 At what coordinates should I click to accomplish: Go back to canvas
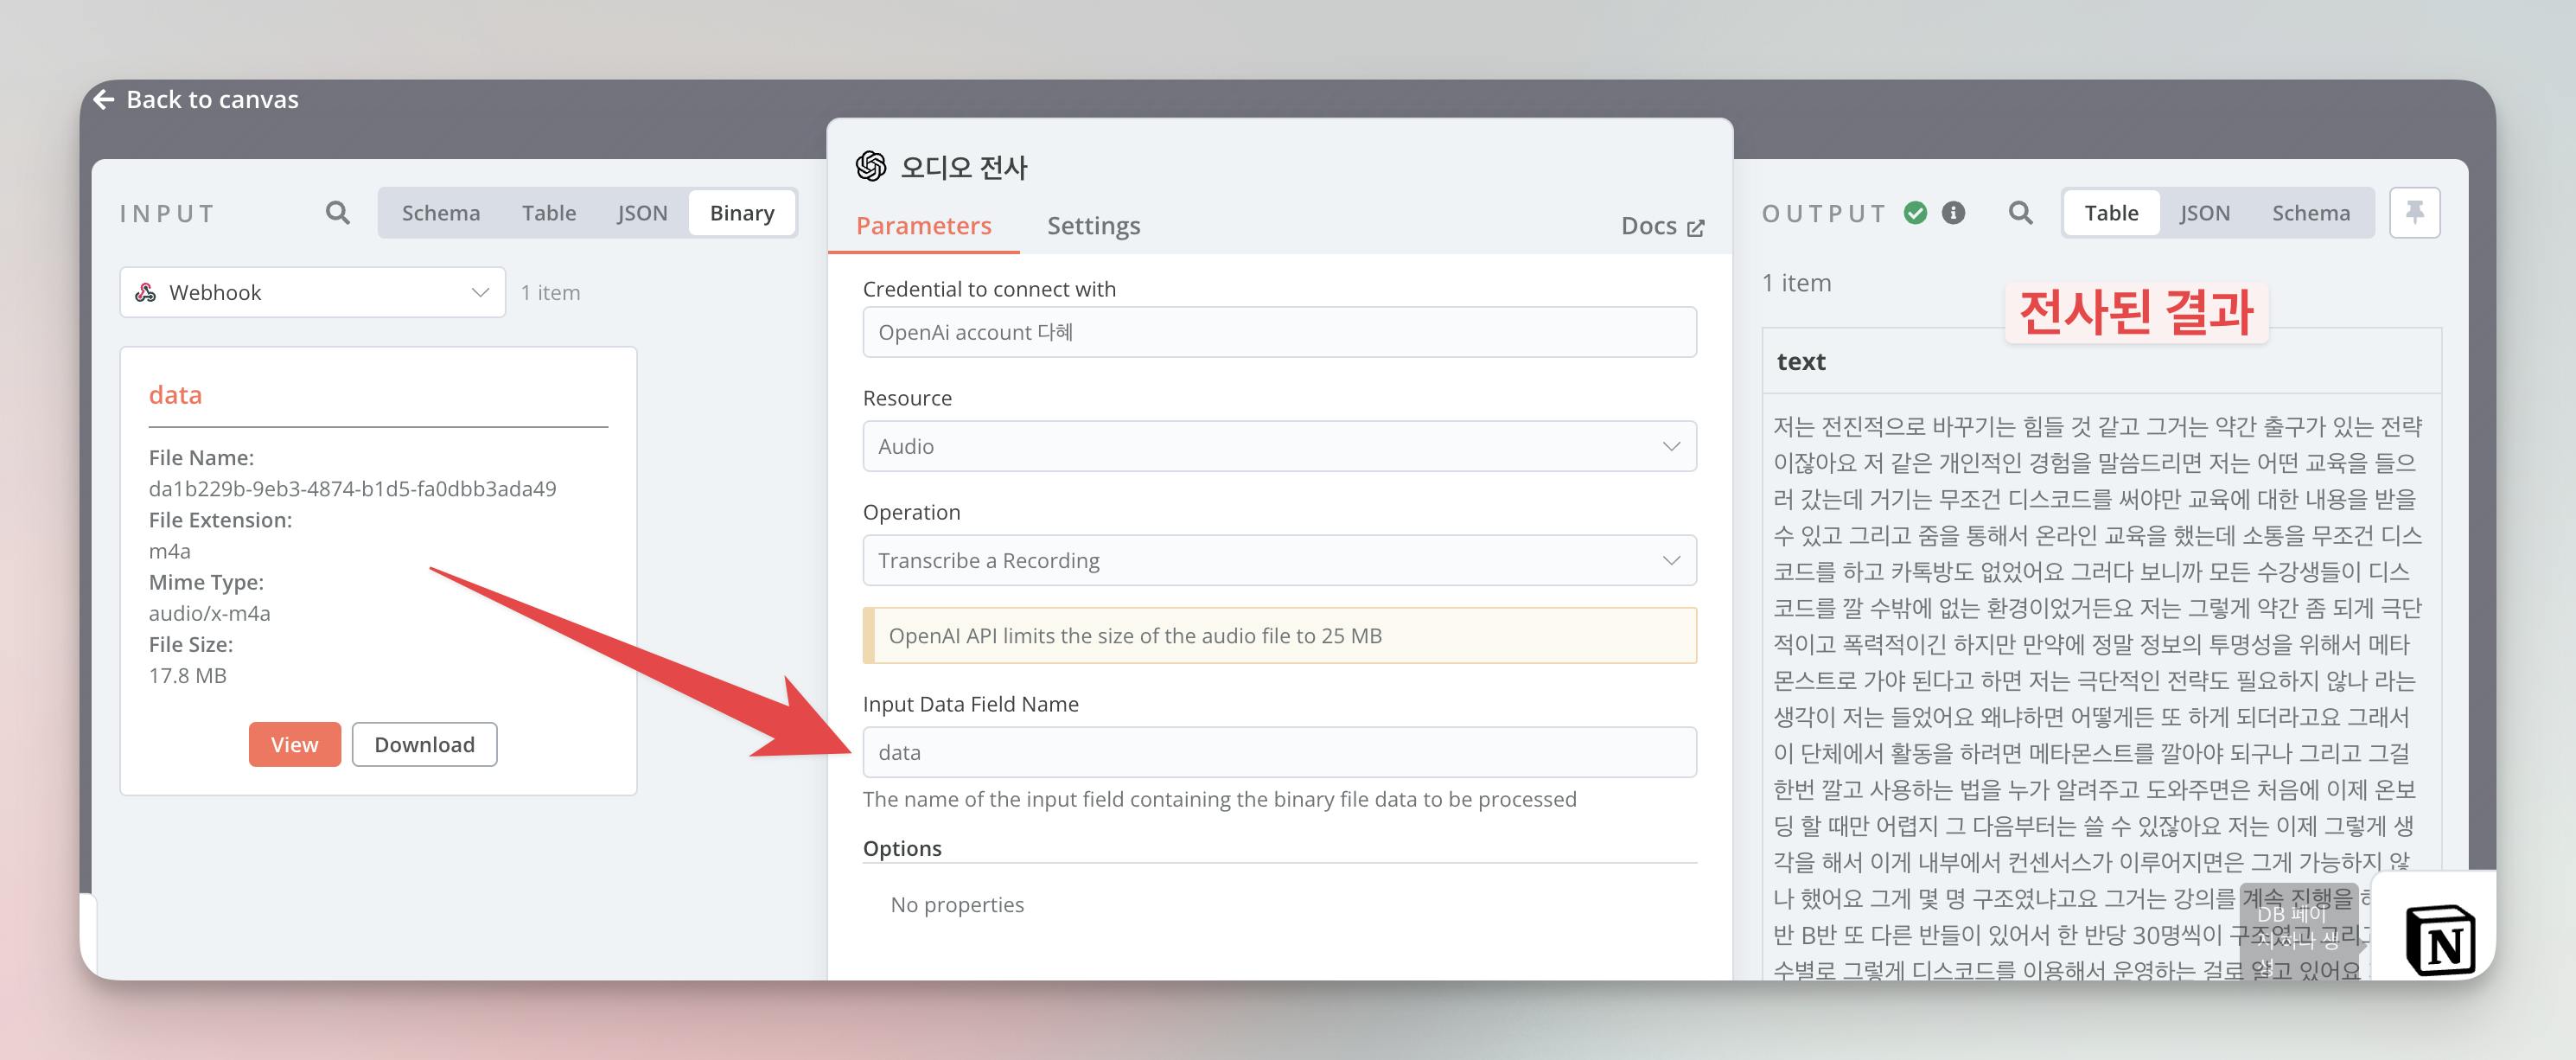pyautogui.click(x=196, y=99)
